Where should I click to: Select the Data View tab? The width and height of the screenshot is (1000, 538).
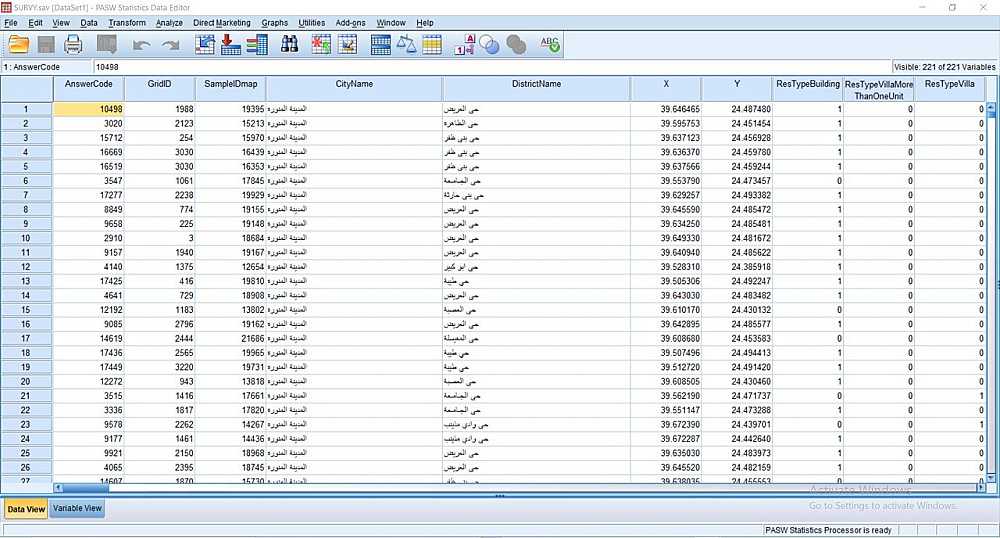tap(26, 509)
